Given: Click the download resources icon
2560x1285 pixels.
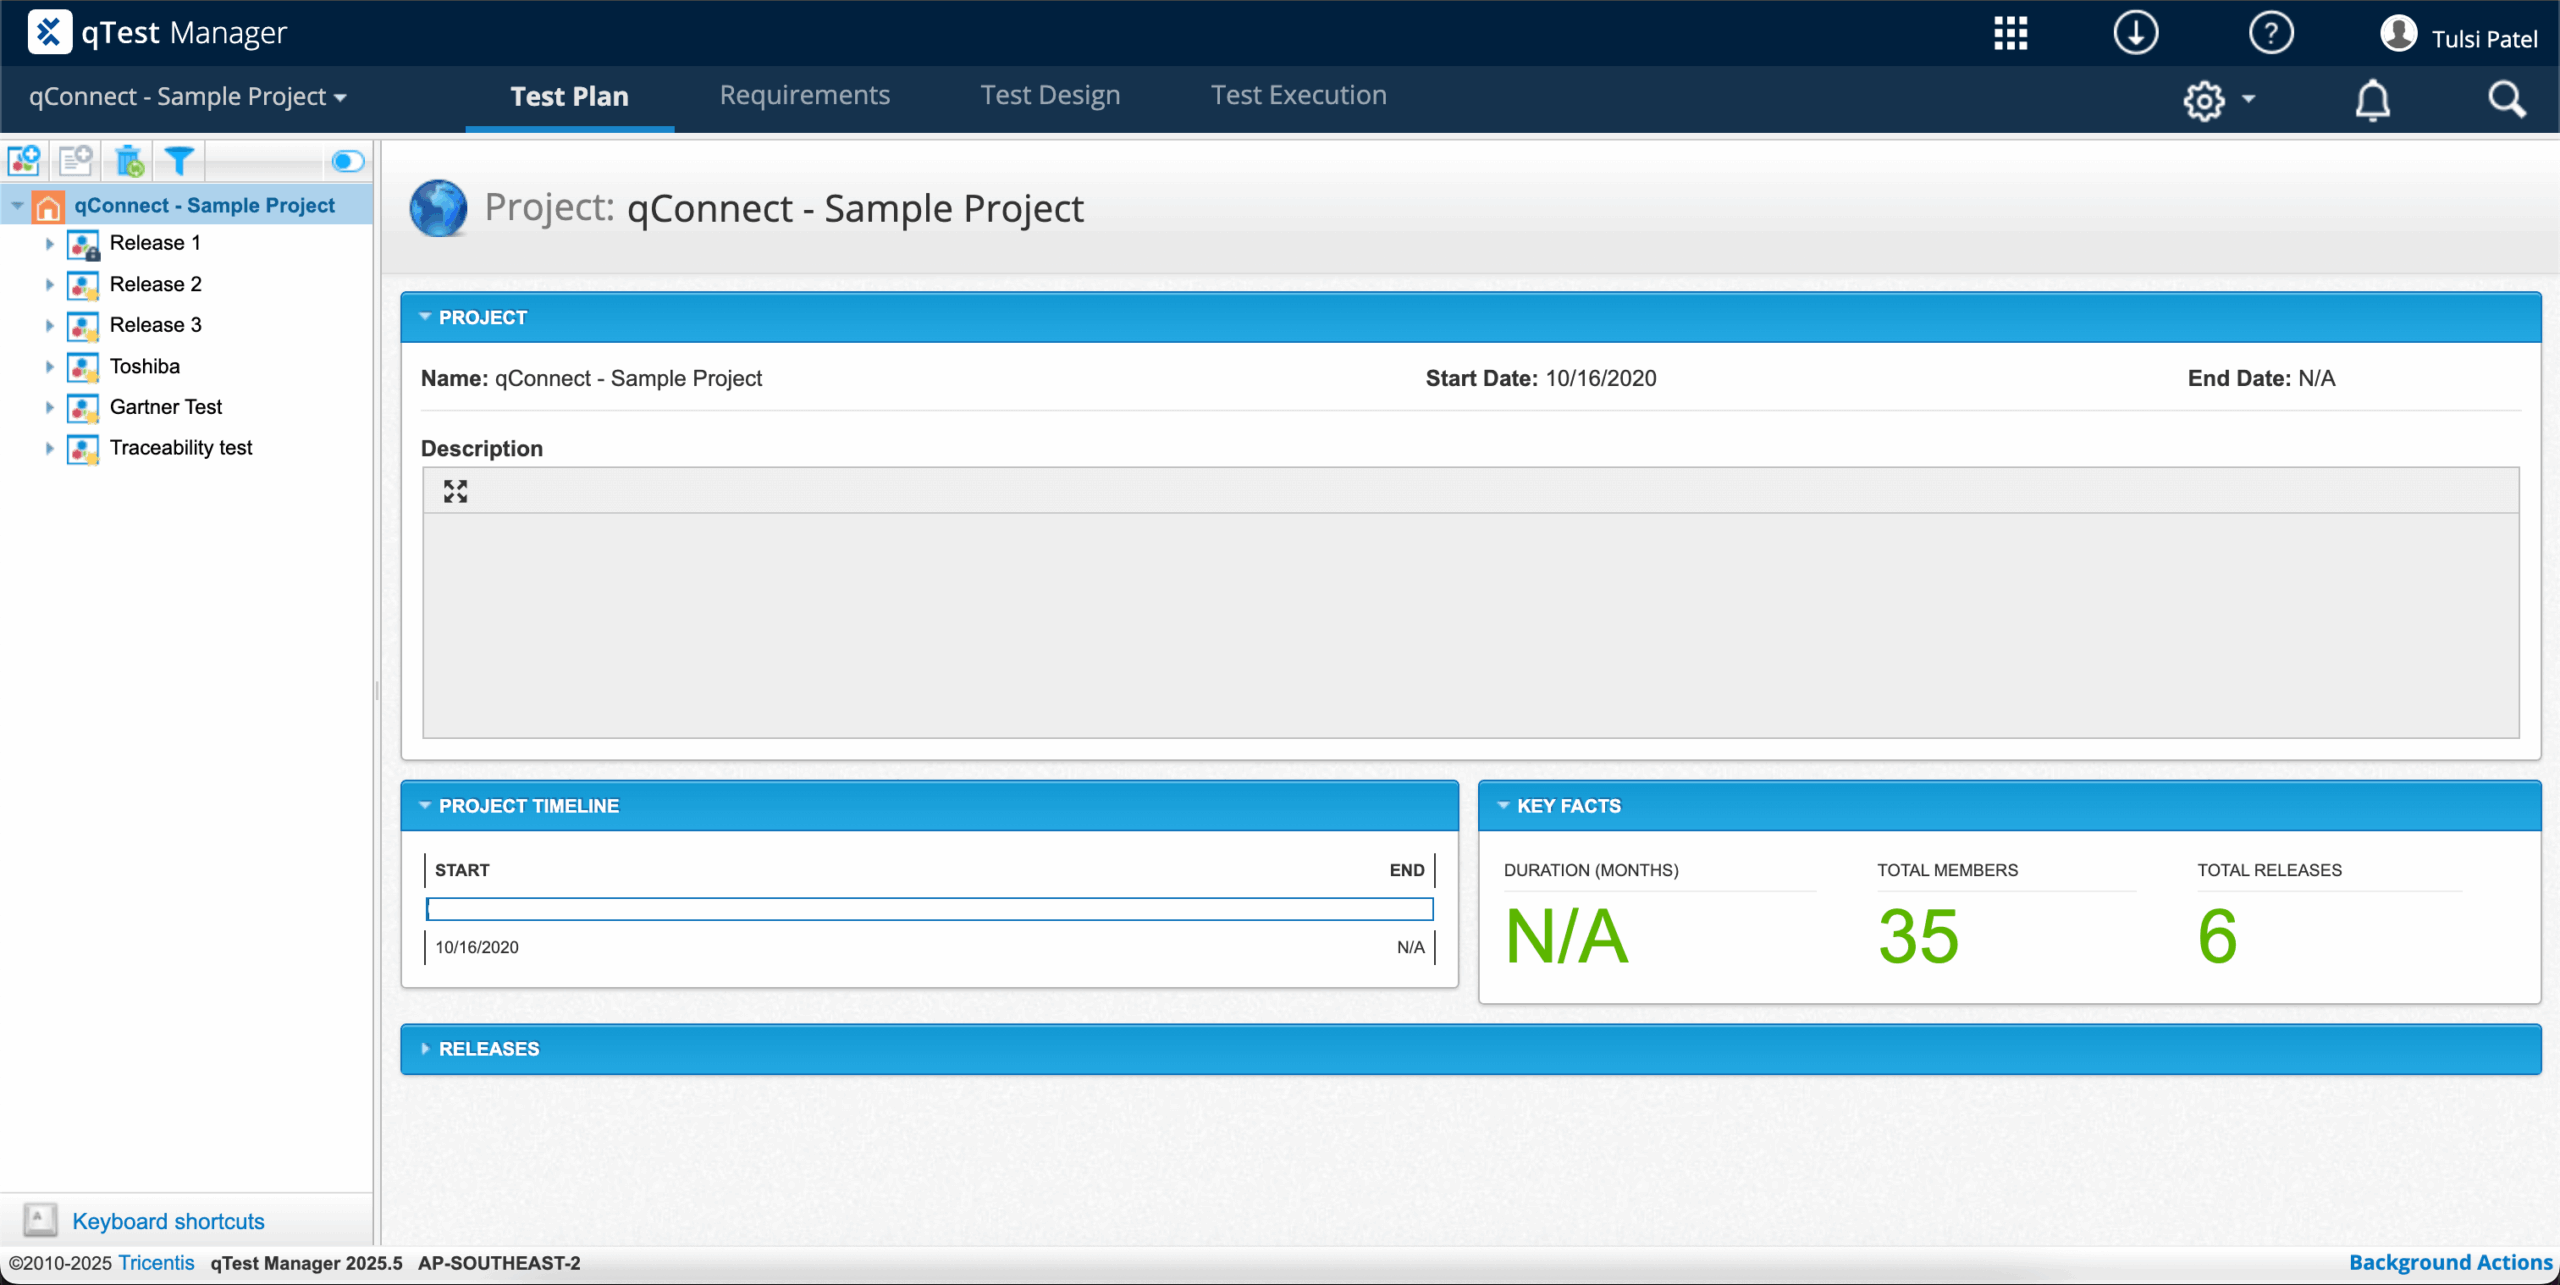Looking at the screenshot, I should [2135, 33].
